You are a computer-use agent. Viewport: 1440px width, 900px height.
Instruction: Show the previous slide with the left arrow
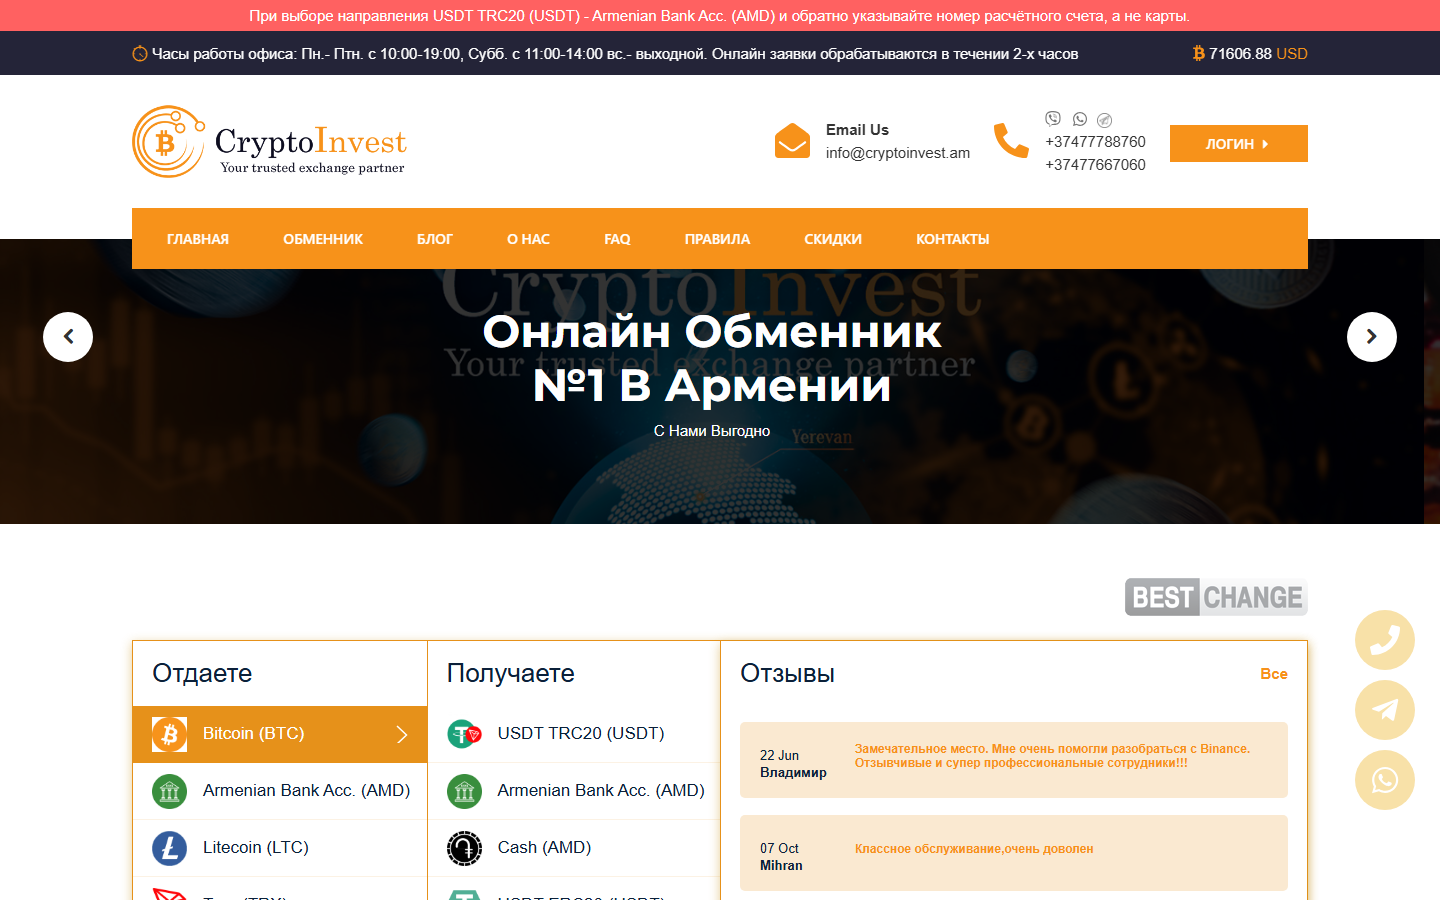point(68,337)
